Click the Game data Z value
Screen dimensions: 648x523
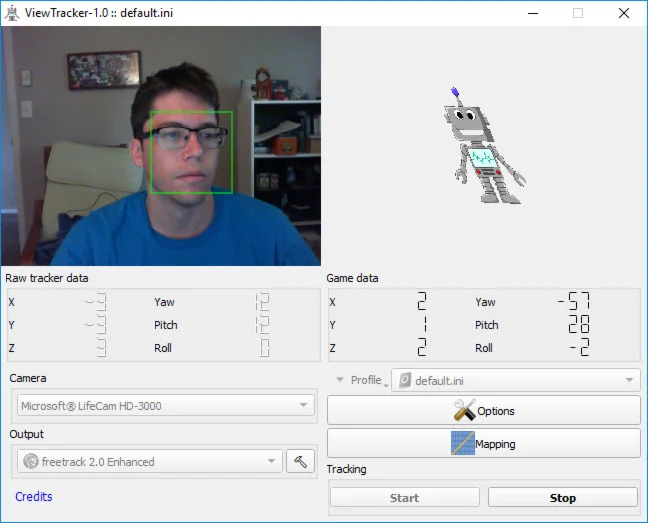pos(422,347)
